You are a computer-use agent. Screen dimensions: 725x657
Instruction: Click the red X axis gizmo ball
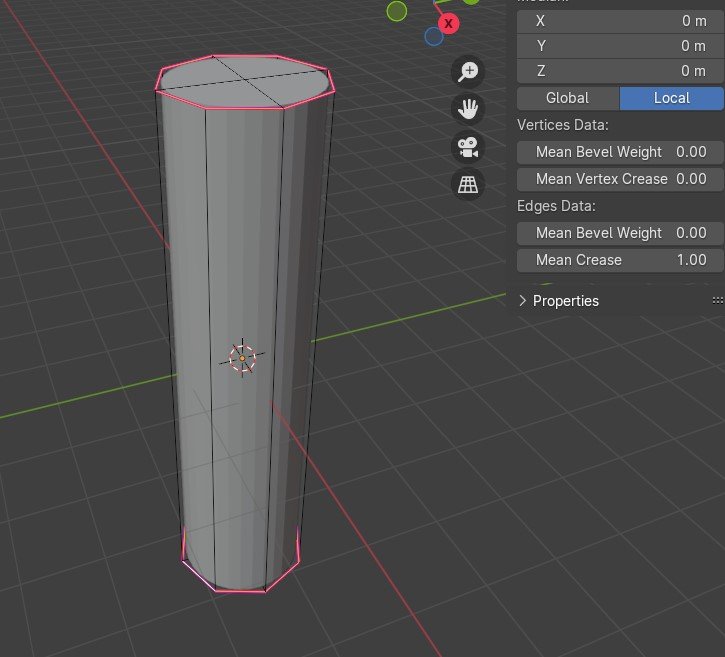click(449, 22)
